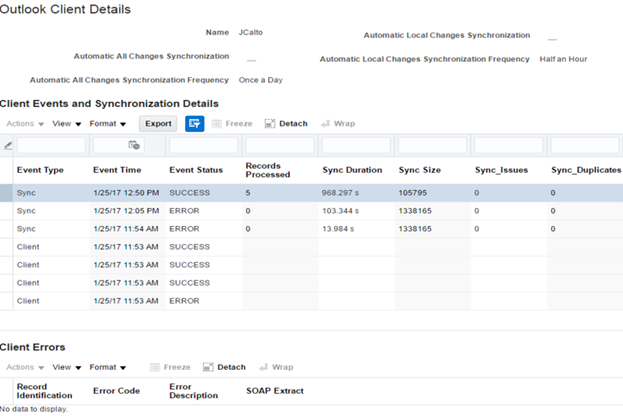Image resolution: width=623 pixels, height=416 pixels.
Task: Select the 12:50 PM Sync SUCCESS row
Action: coord(200,191)
